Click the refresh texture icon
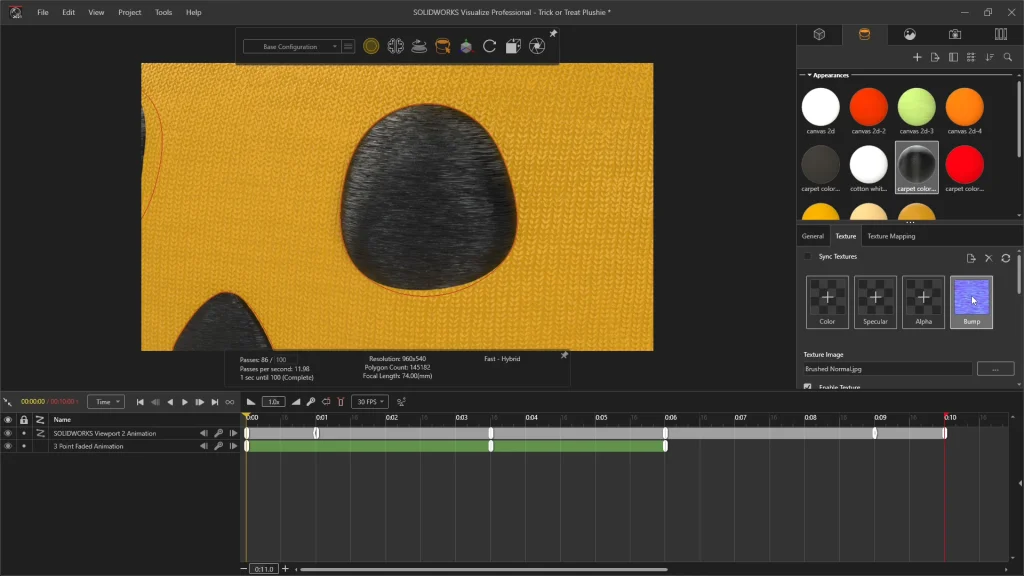This screenshot has height=576, width=1024. tap(1006, 258)
